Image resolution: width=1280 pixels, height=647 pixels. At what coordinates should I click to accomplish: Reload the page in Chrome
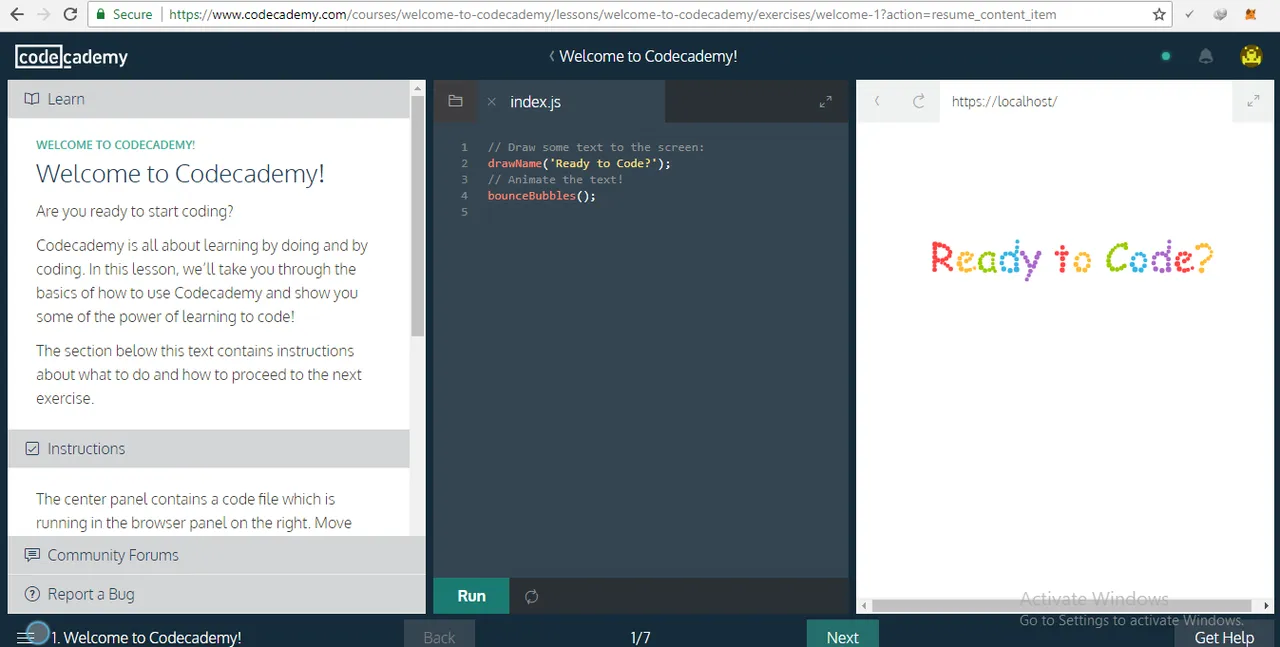pos(70,15)
